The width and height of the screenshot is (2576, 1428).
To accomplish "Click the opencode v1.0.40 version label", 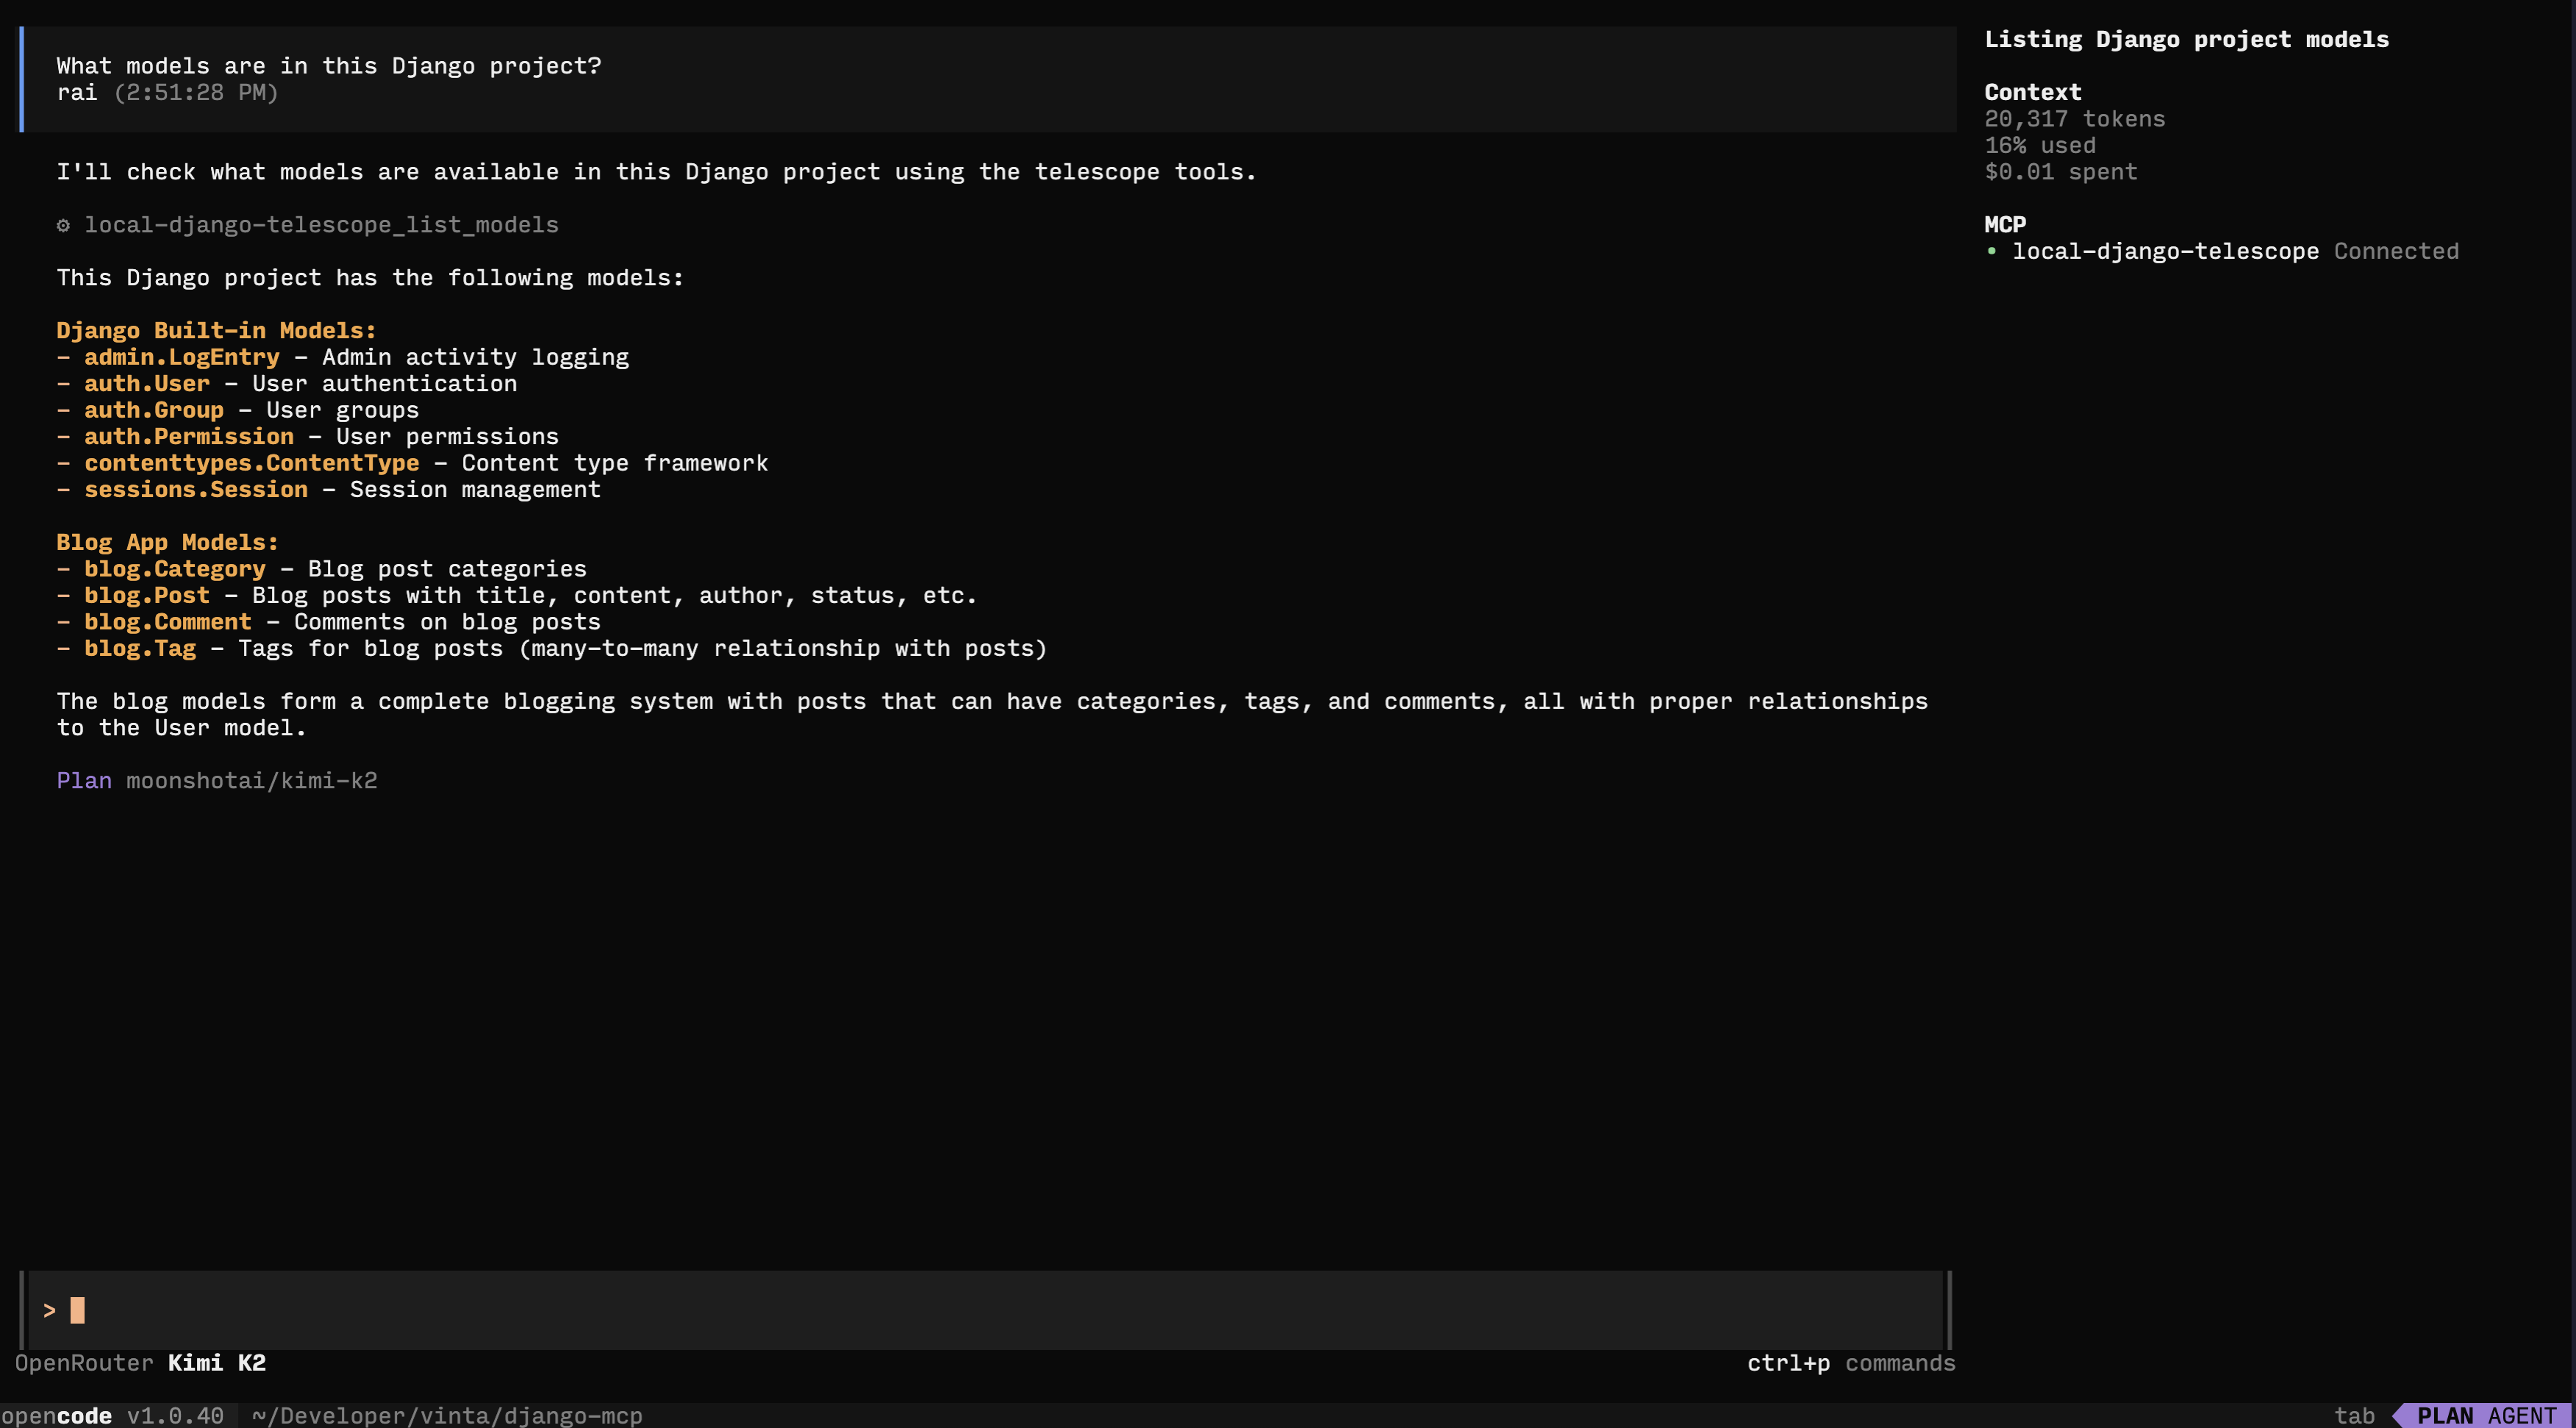I will click(110, 1415).
